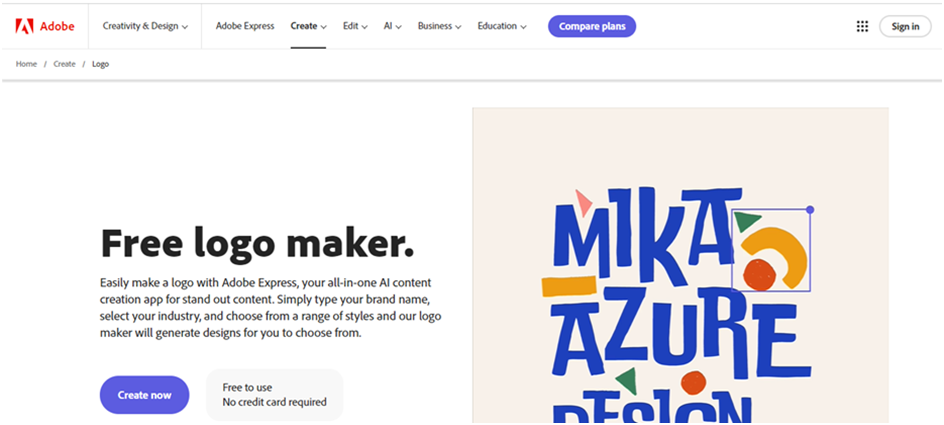Click the Adobe logo icon
This screenshot has width=944, height=425.
point(24,26)
